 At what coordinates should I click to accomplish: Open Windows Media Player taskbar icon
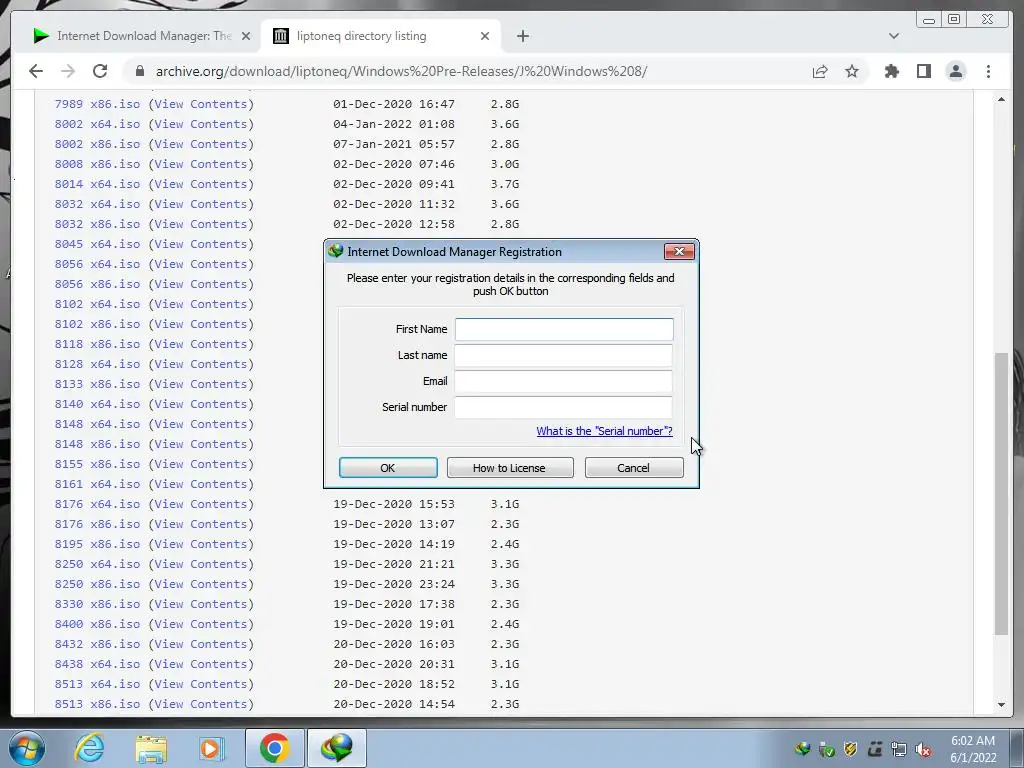click(x=211, y=748)
